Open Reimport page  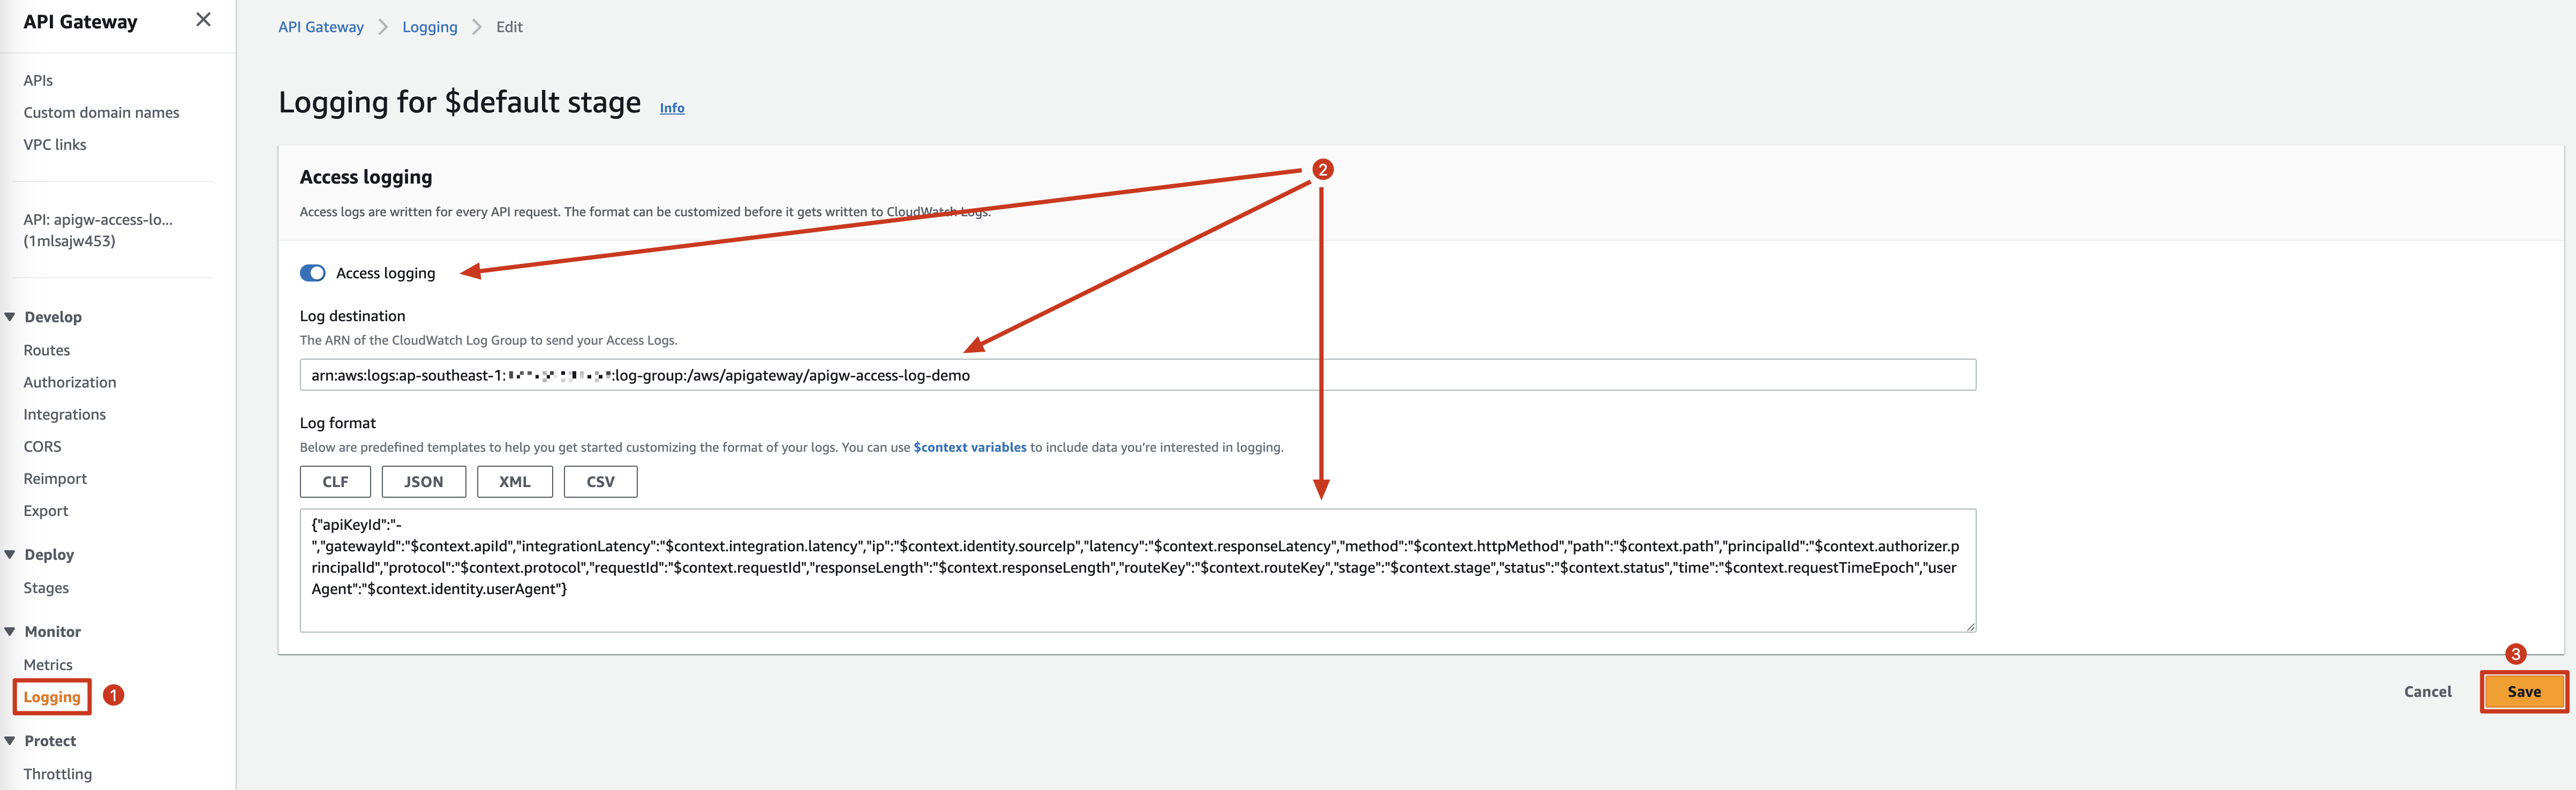click(55, 478)
